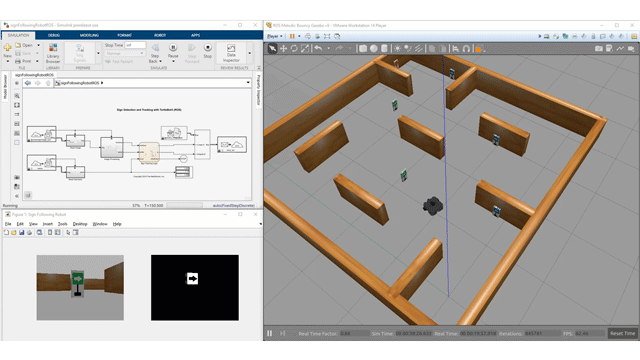640x360 pixels.
Task: Take a Gazebo screenshot with camera icon
Action: [x=598, y=49]
